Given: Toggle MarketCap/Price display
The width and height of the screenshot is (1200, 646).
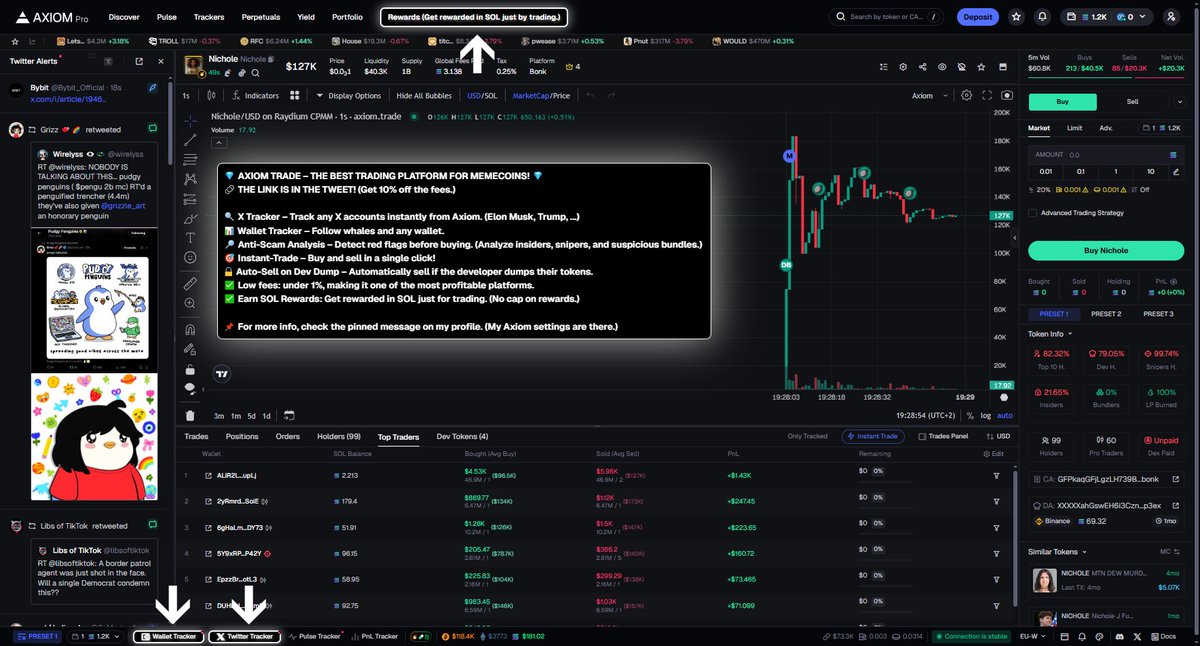Looking at the screenshot, I should 541,96.
